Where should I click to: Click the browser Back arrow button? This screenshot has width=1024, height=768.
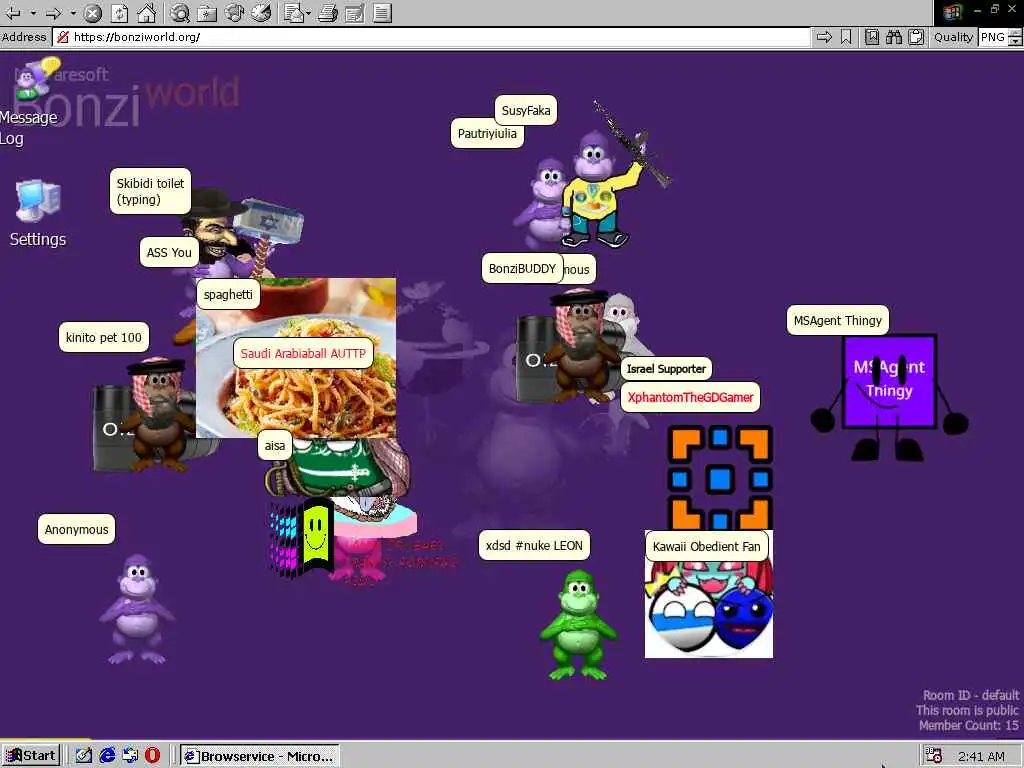click(x=12, y=12)
